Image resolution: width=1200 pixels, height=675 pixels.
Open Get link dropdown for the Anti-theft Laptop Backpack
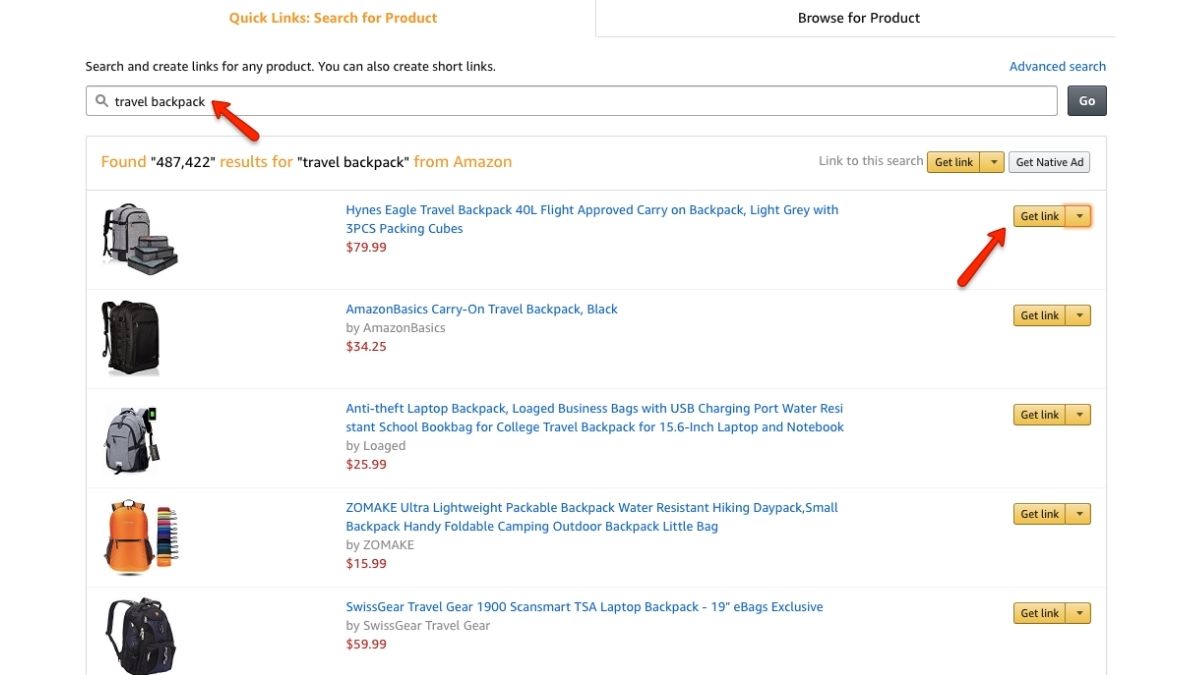[1079, 414]
